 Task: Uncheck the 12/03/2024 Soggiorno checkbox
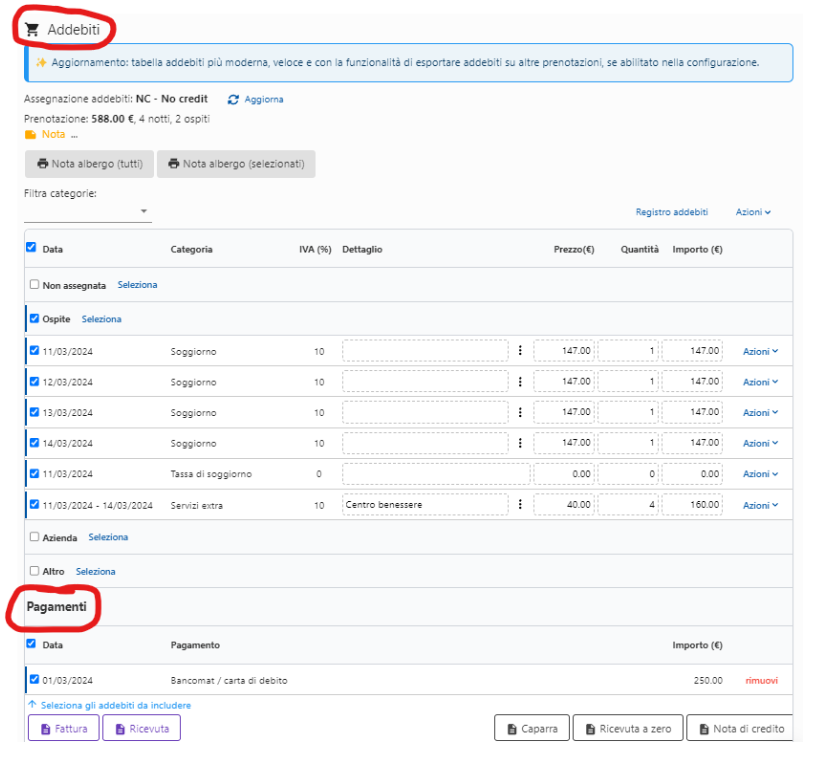[34, 381]
